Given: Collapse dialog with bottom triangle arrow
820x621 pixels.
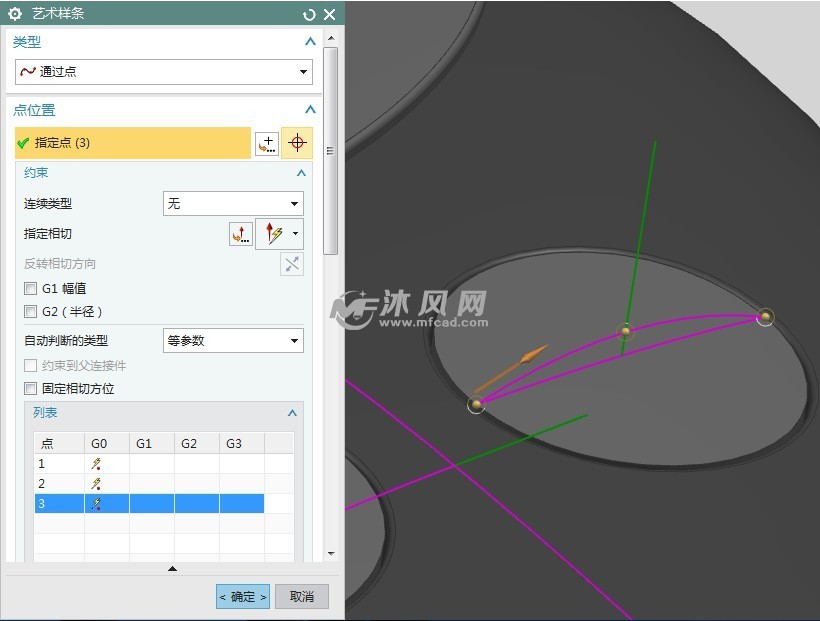Looking at the screenshot, I should (x=172, y=569).
